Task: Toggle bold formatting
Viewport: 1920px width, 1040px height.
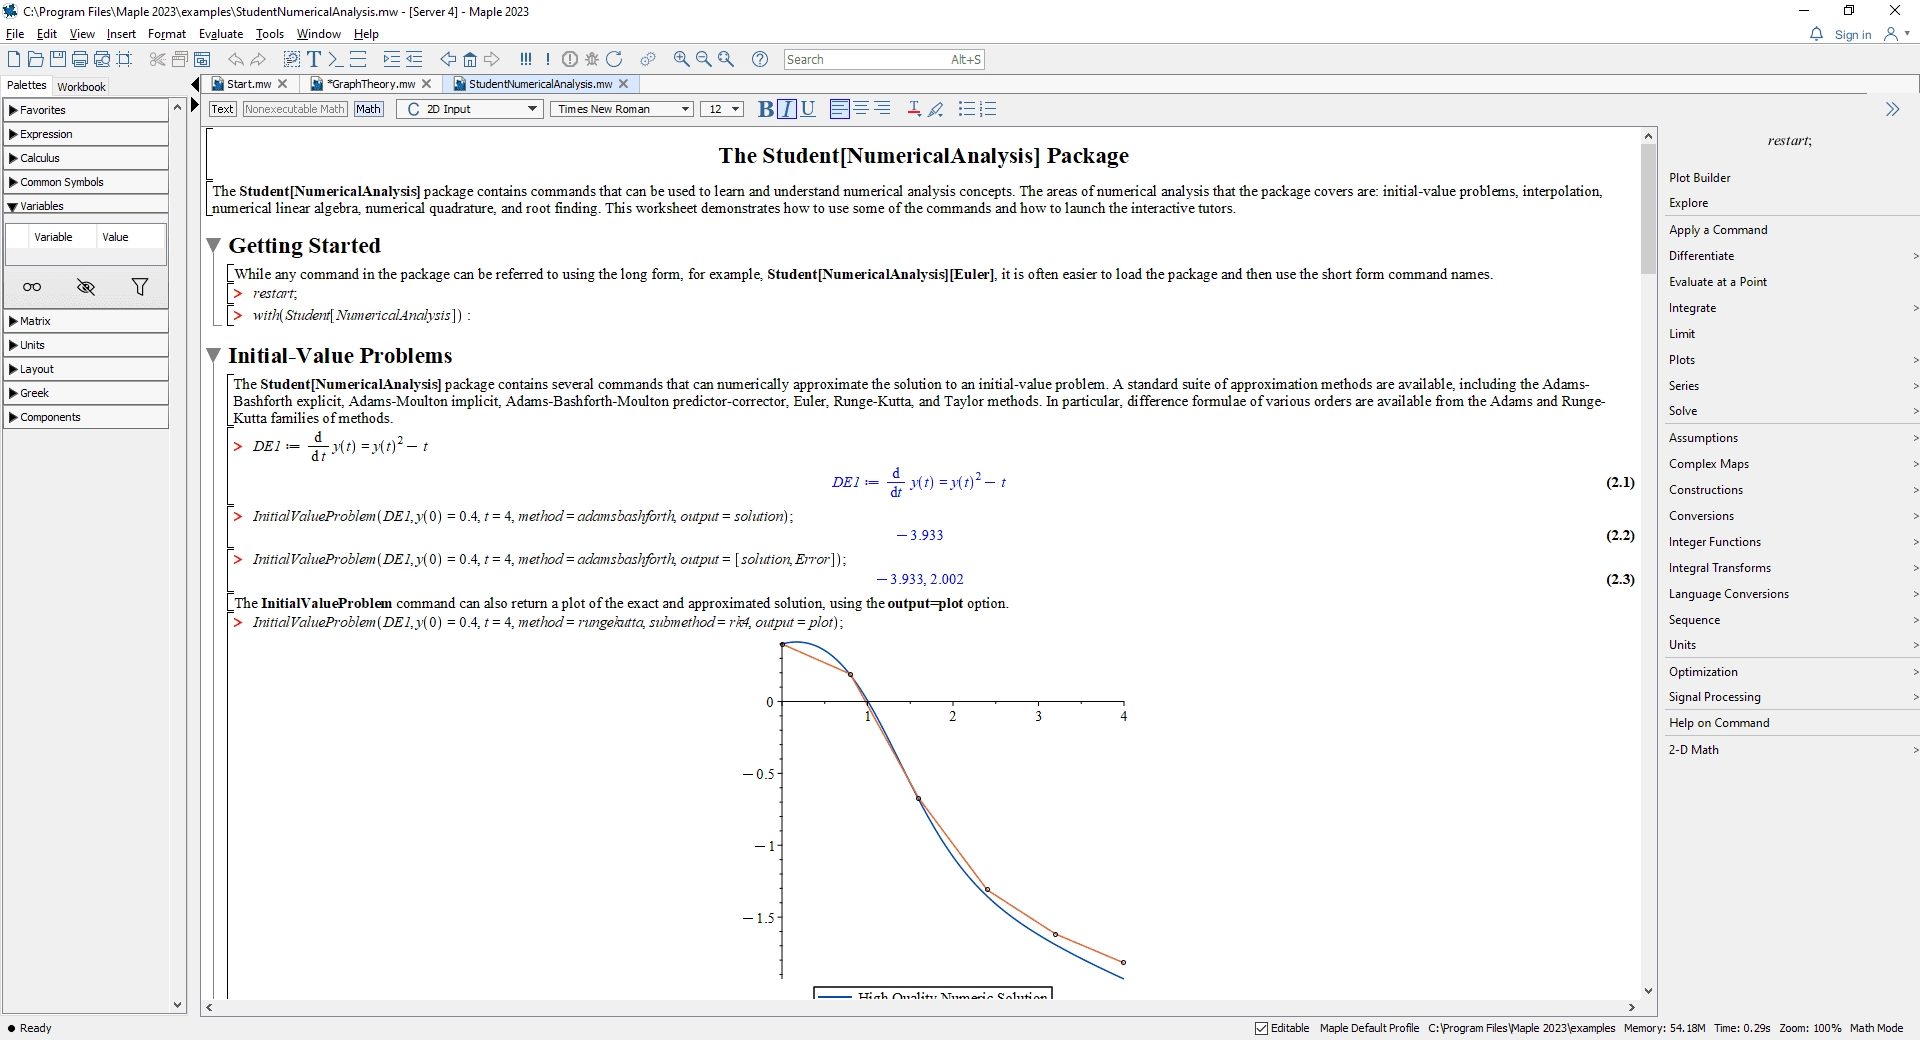Action: point(765,109)
